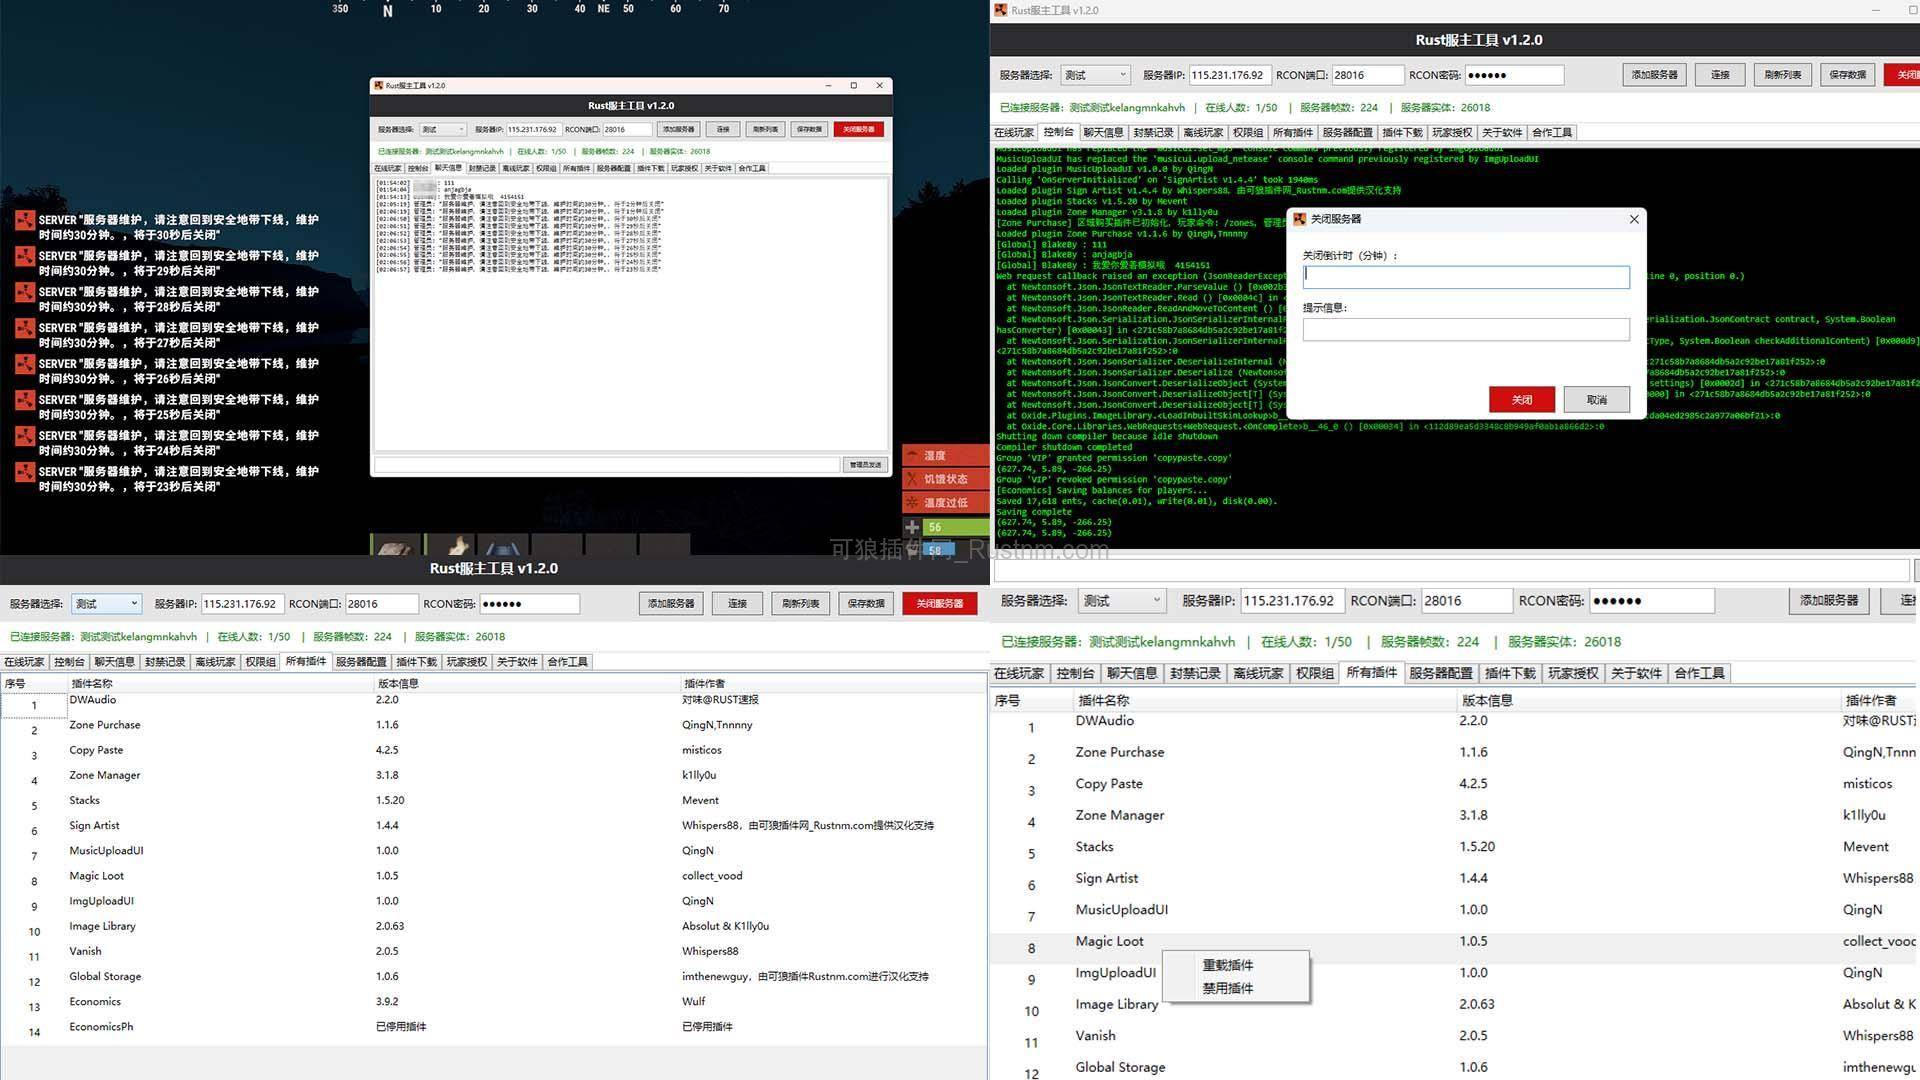Choose 禁用插件 in the context menu
1920x1080 pixels.
(1228, 988)
